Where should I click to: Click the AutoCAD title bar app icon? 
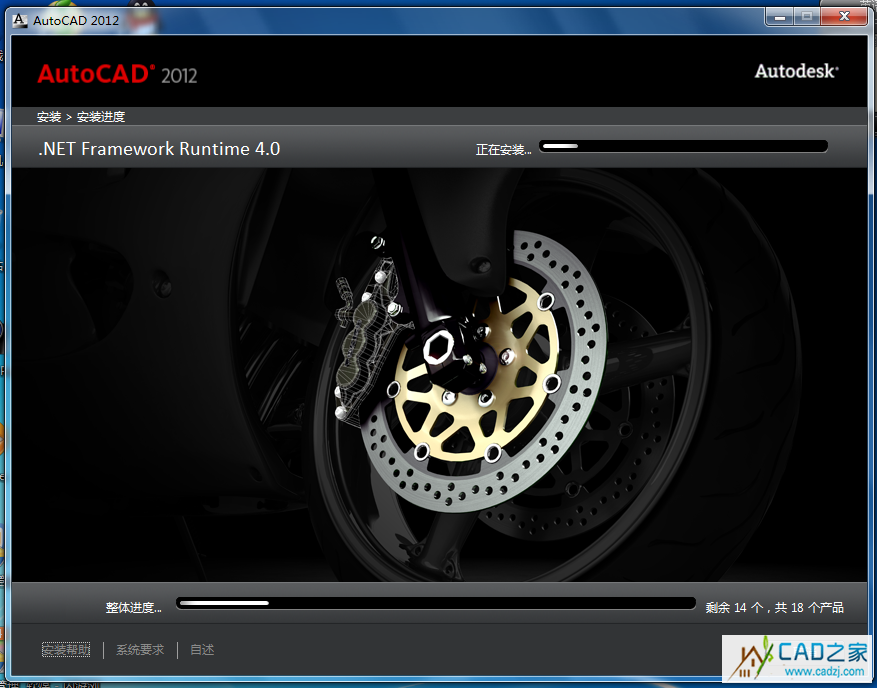(20, 20)
